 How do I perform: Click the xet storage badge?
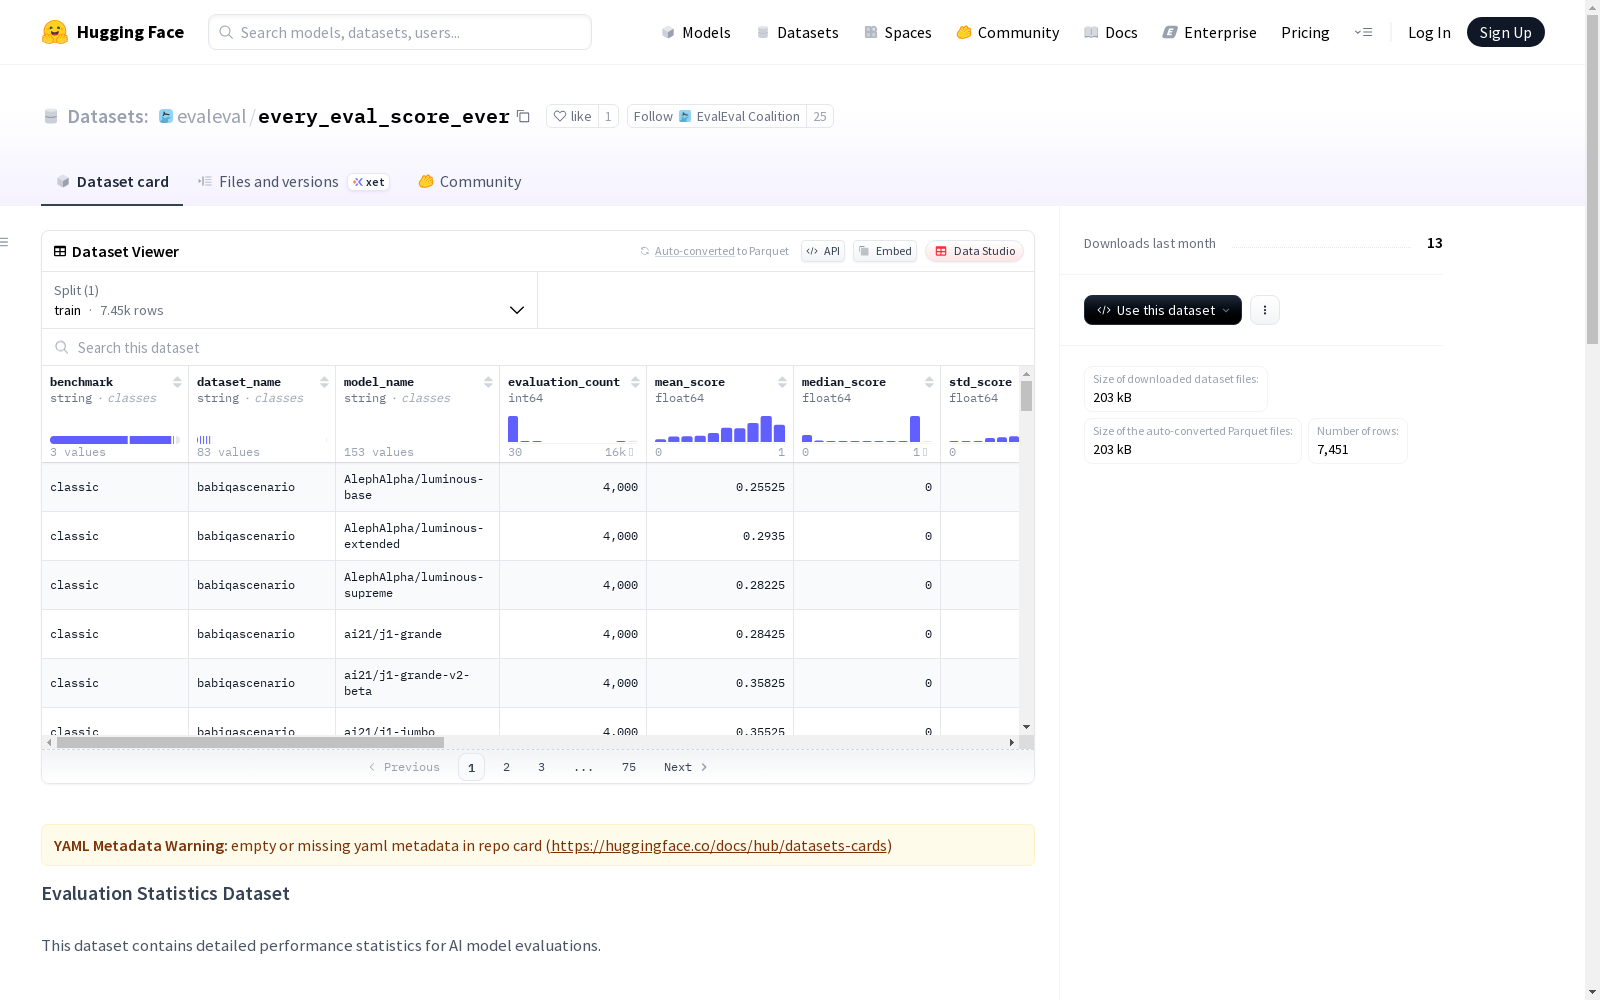tap(368, 182)
